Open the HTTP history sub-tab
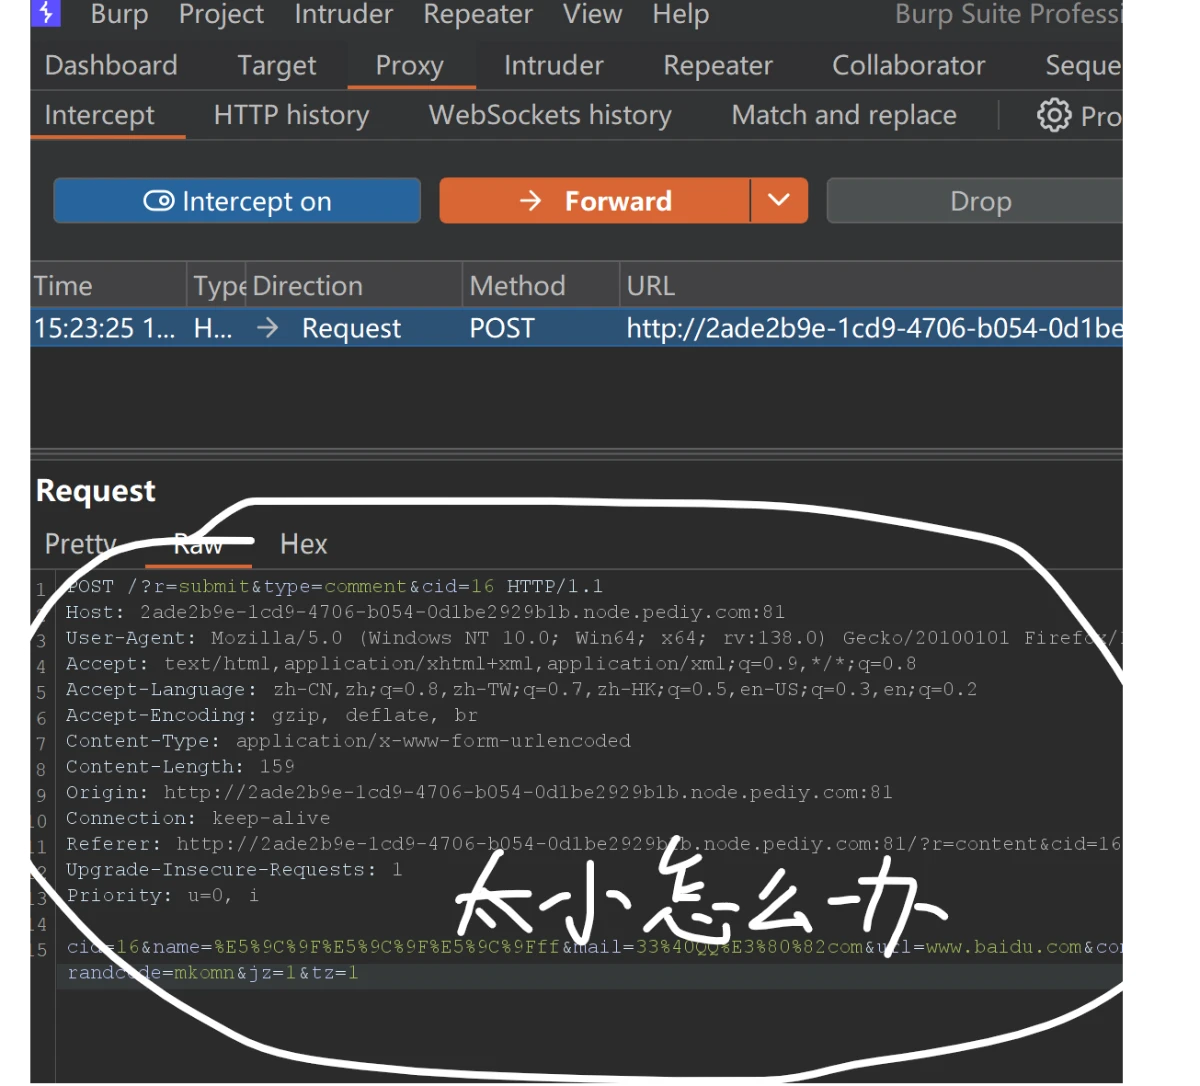 [291, 116]
